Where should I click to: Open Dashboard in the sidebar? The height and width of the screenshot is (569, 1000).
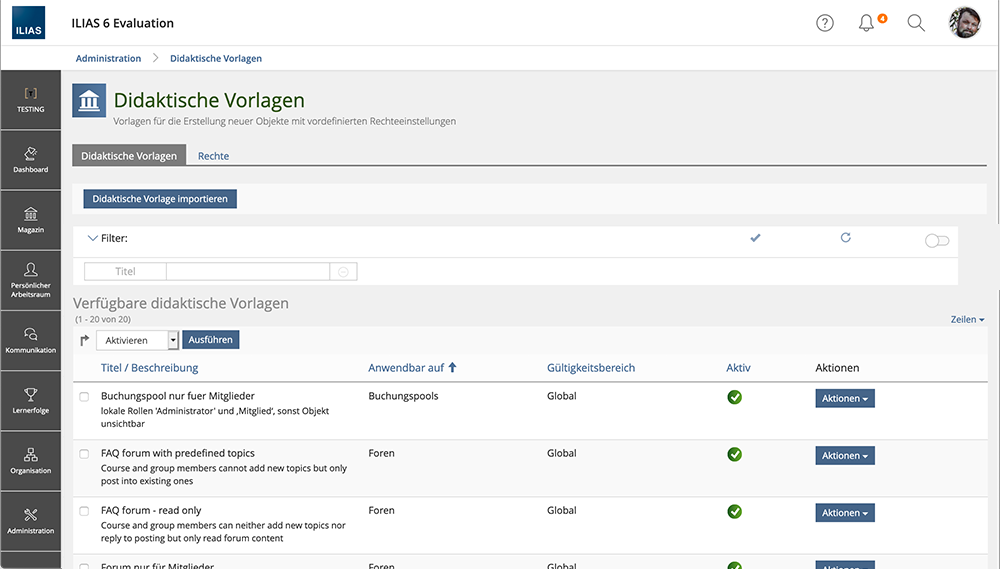(30, 160)
